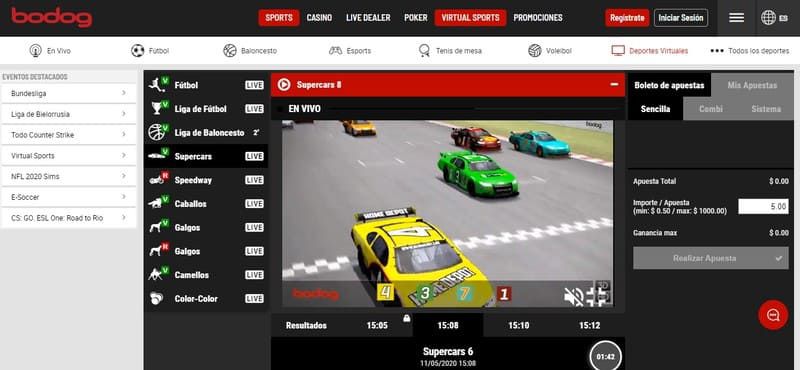Click the Supercars 8 play icon
Image resolution: width=800 pixels, height=370 pixels.
(x=284, y=85)
